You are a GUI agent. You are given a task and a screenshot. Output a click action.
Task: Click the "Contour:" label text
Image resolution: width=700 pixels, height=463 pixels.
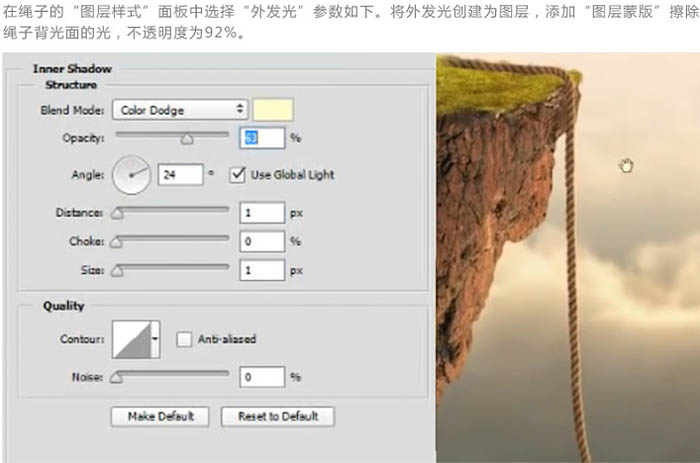pyautogui.click(x=82, y=339)
